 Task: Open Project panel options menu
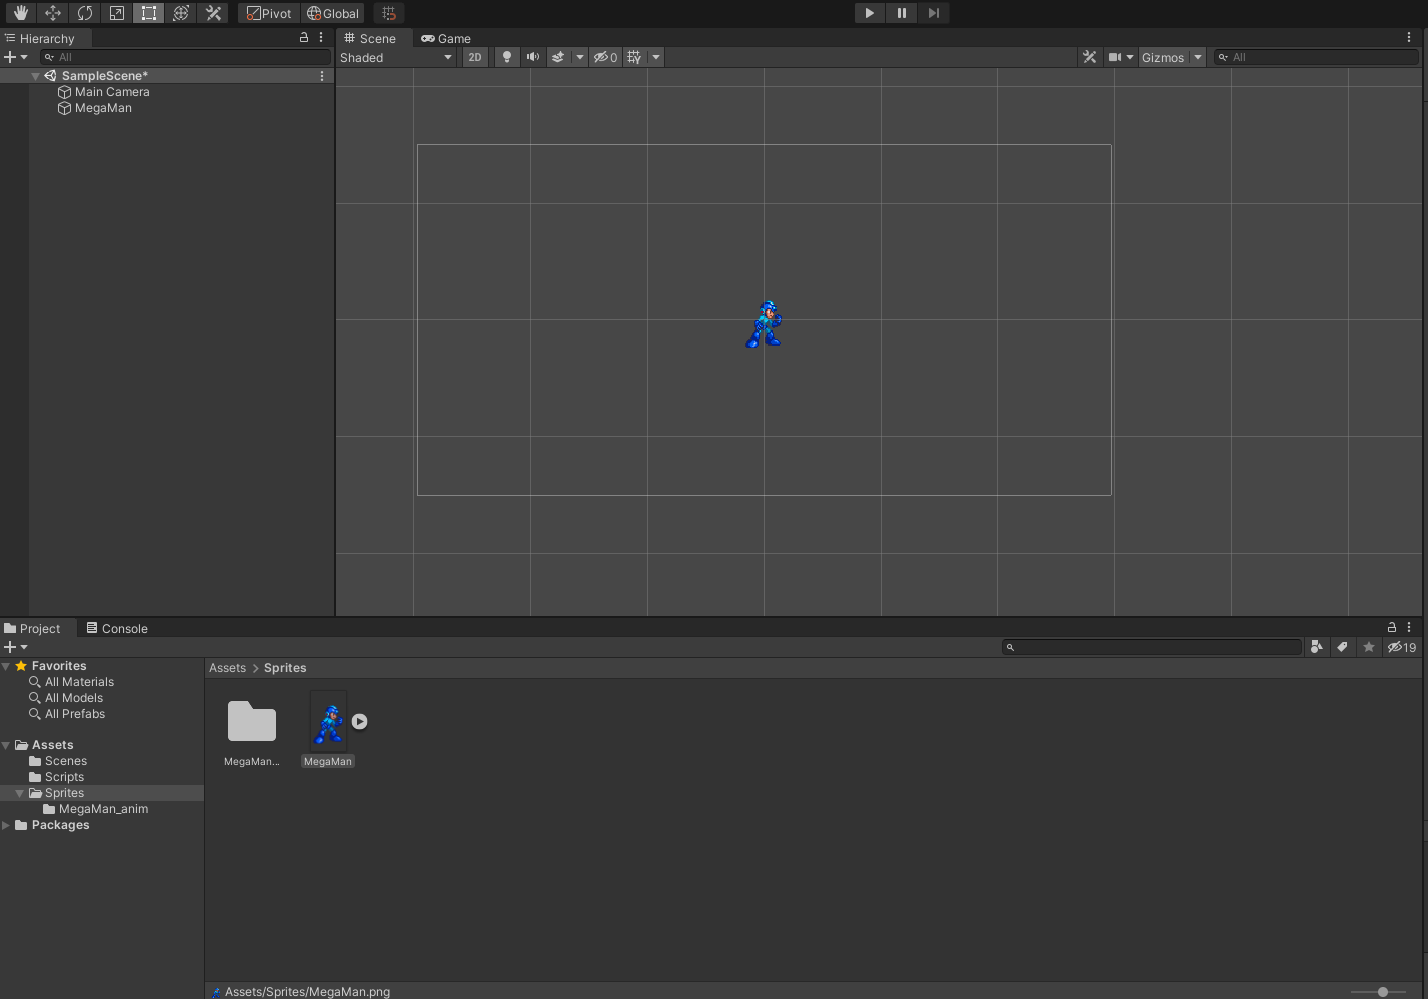(x=1409, y=627)
